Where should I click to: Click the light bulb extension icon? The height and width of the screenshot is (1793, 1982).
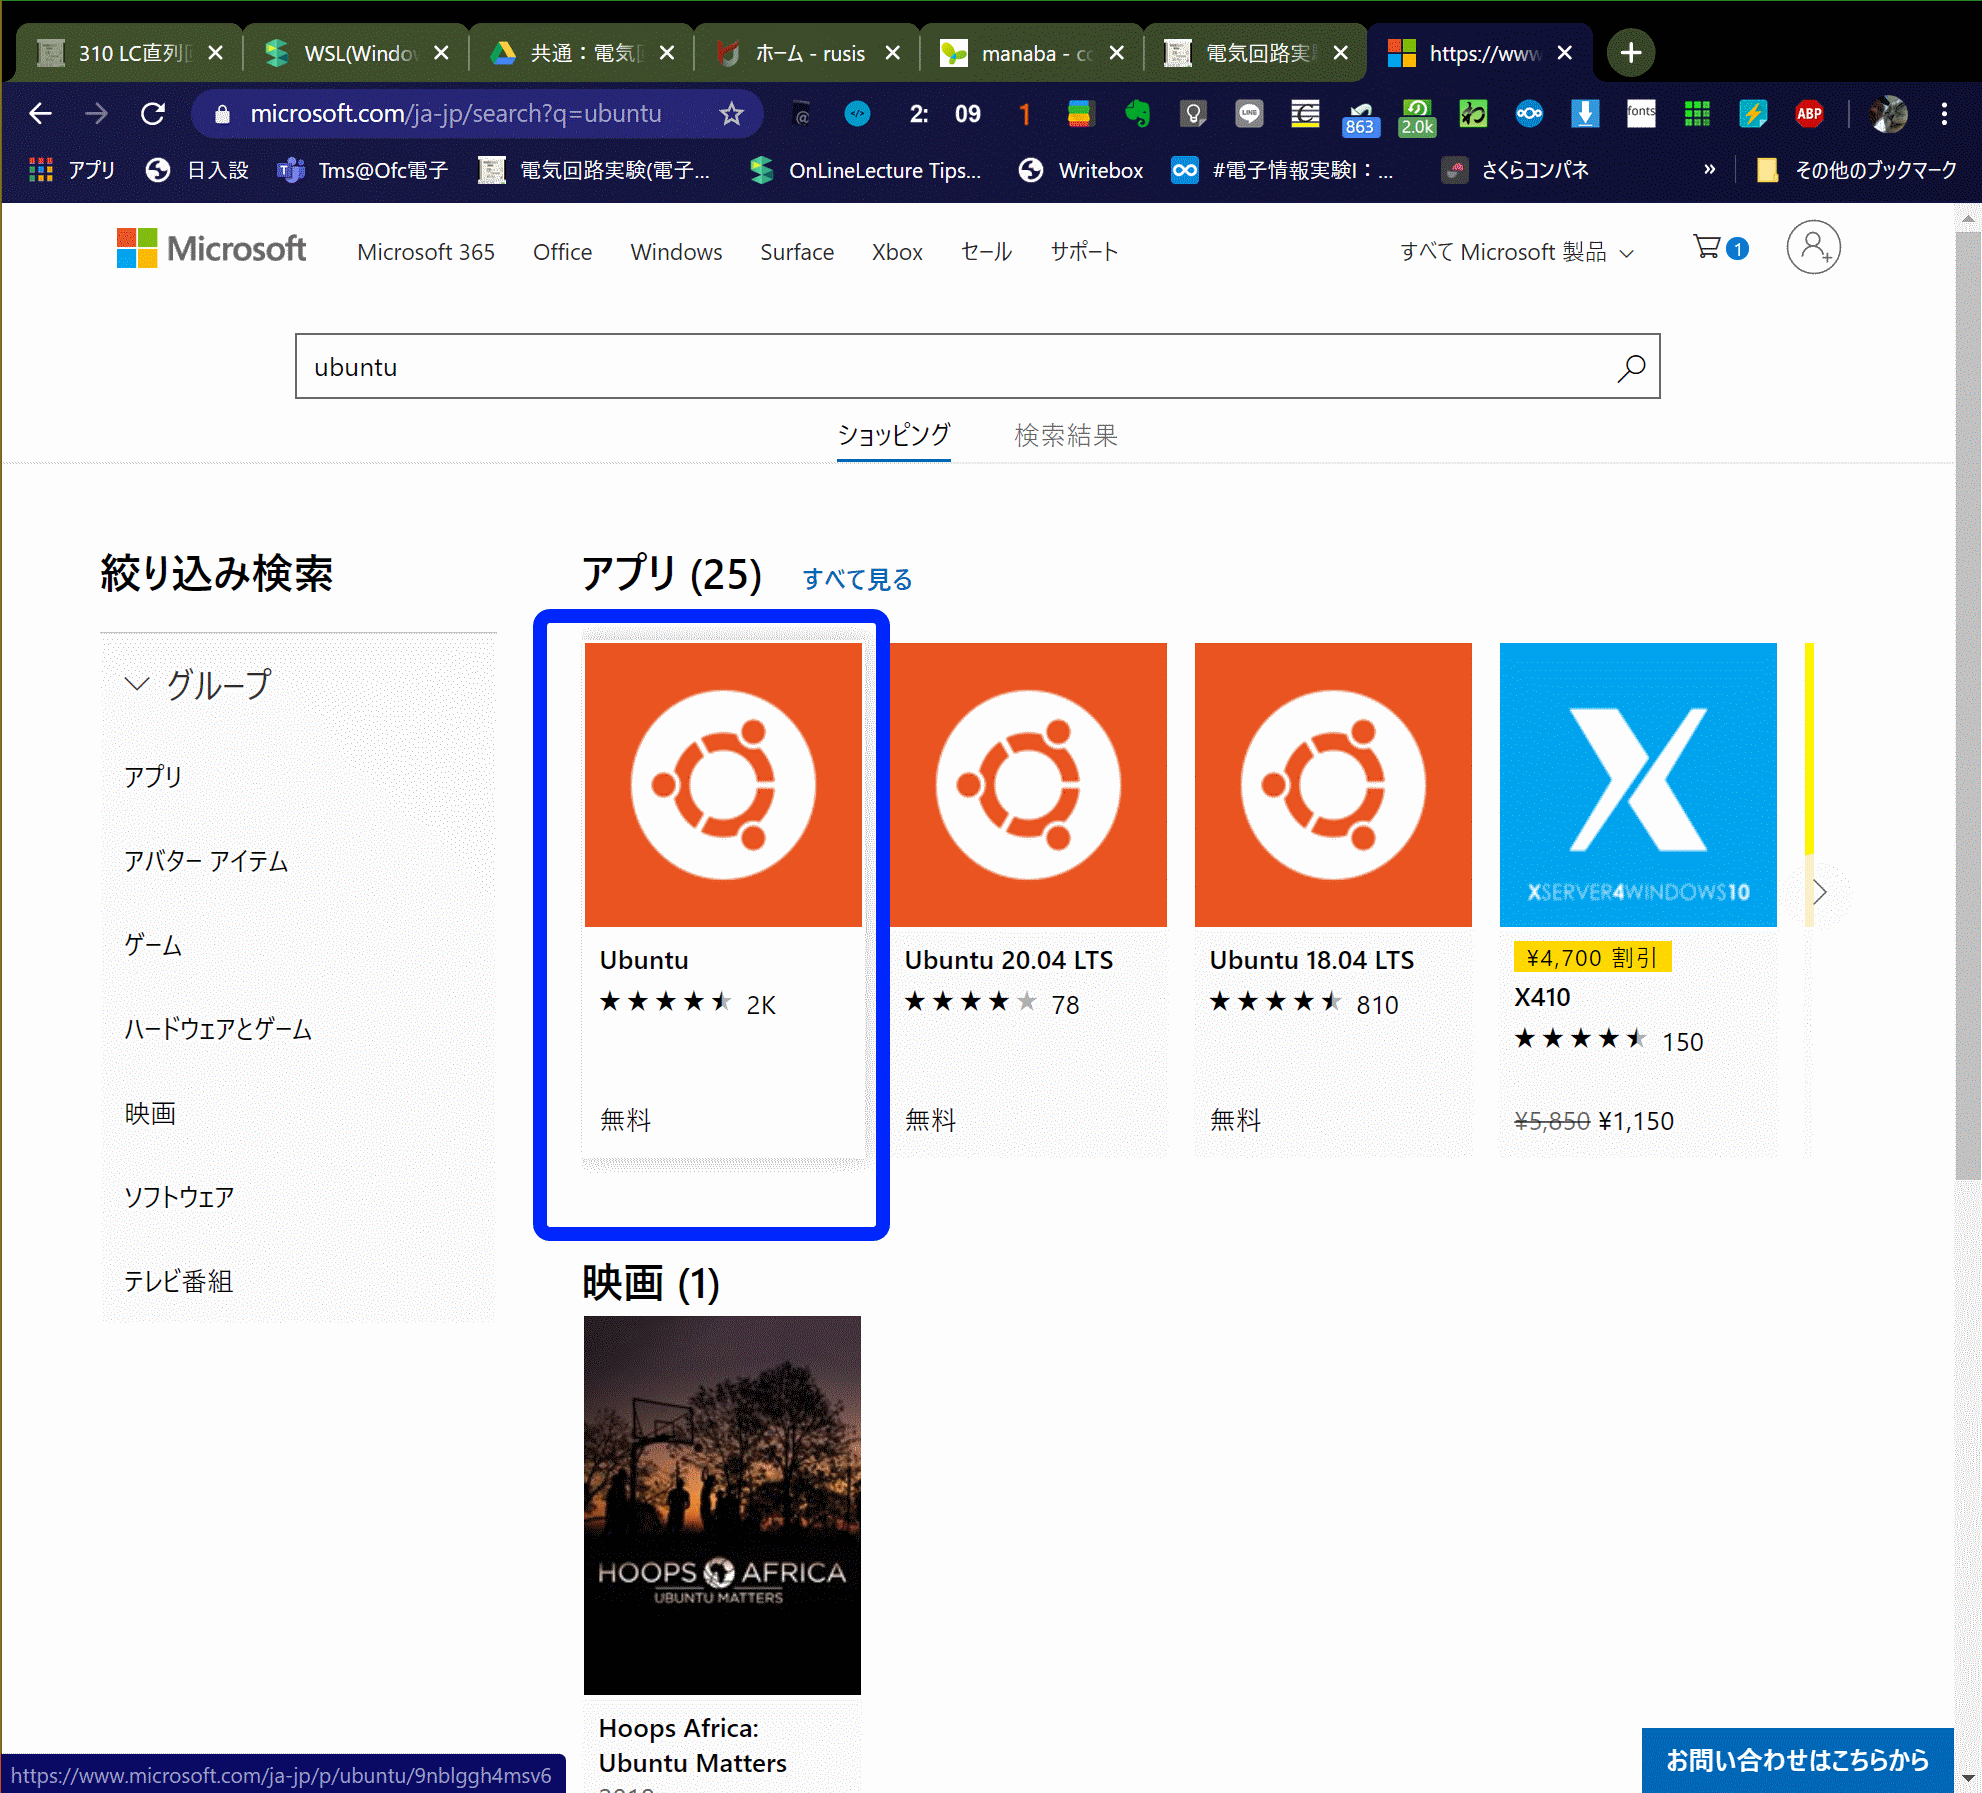(x=1193, y=114)
